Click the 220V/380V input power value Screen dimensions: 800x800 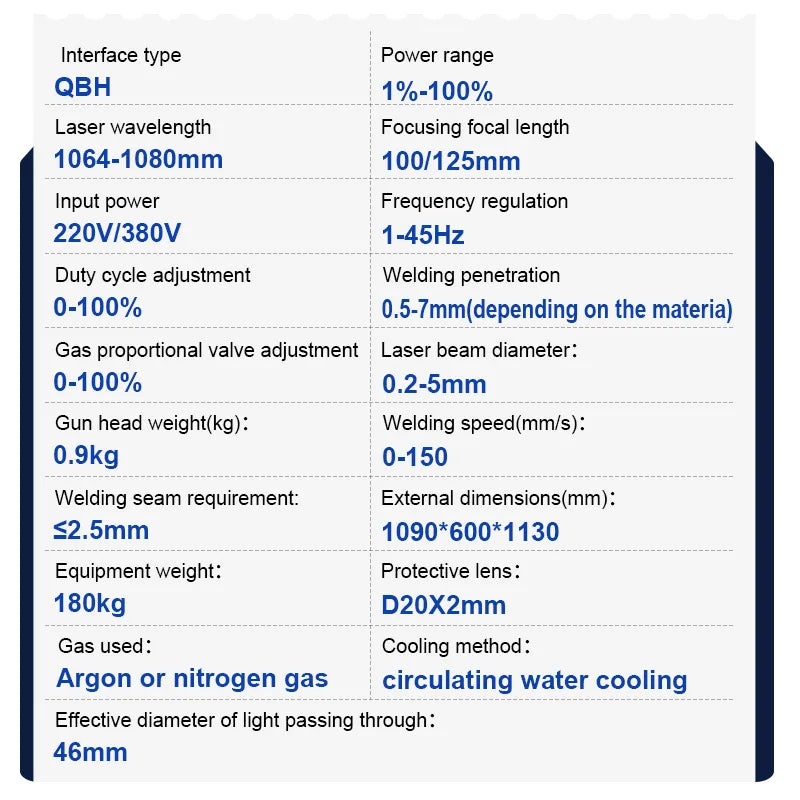pyautogui.click(x=117, y=233)
